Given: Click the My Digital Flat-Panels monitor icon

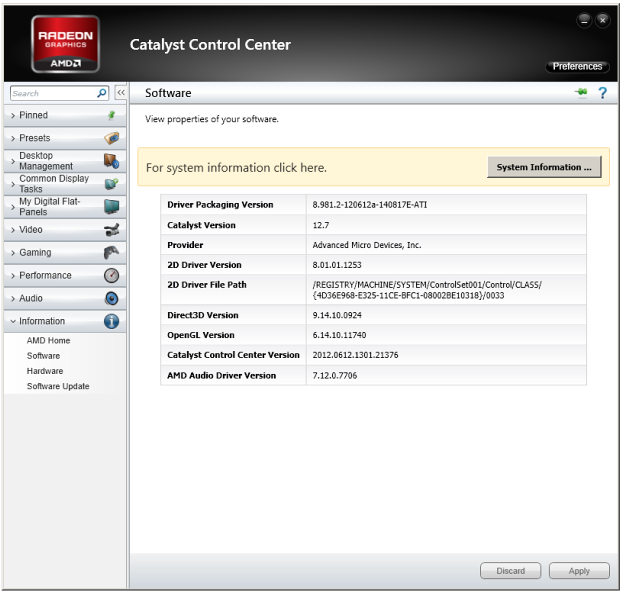Looking at the screenshot, I should (112, 207).
